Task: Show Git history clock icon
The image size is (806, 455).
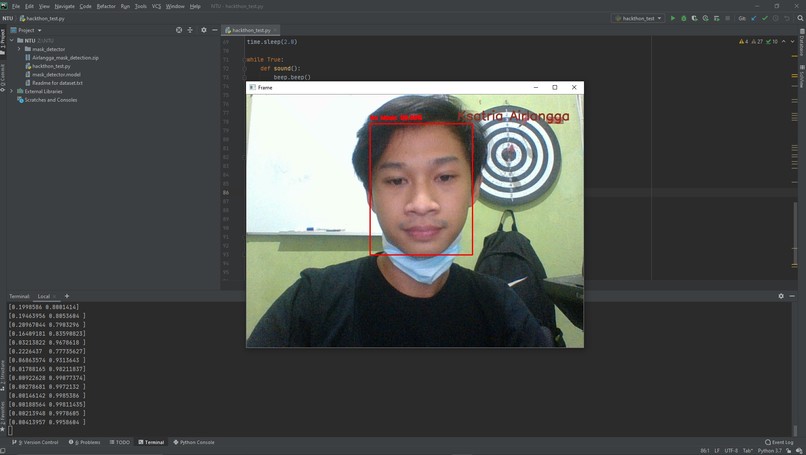Action: [776, 18]
